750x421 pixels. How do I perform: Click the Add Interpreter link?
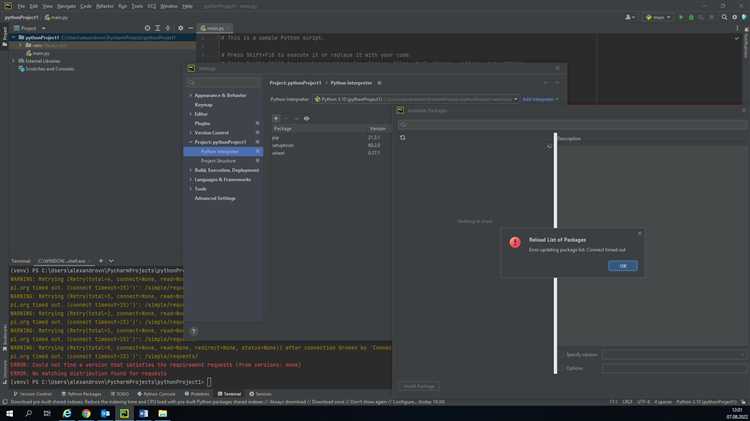tap(540, 99)
